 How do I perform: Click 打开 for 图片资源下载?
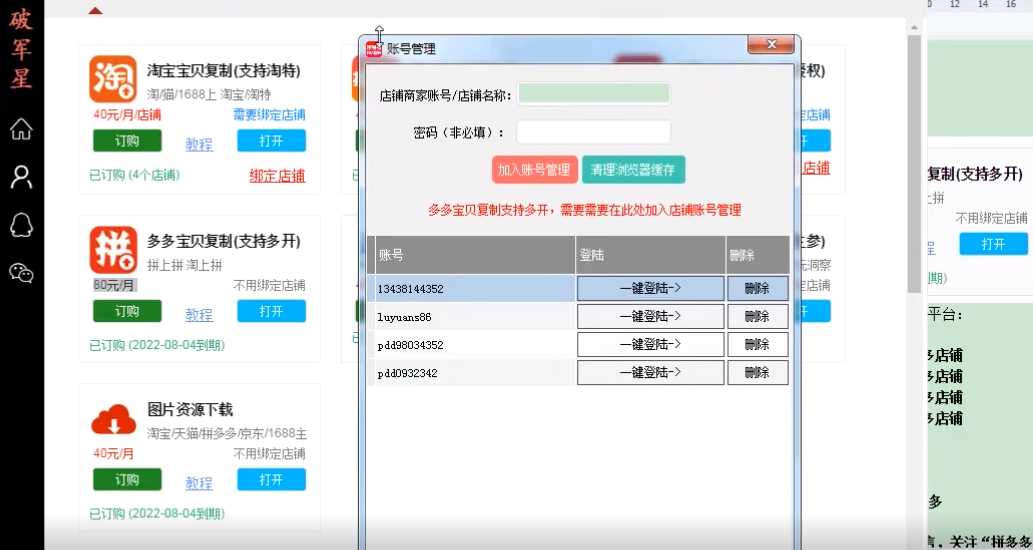point(271,479)
